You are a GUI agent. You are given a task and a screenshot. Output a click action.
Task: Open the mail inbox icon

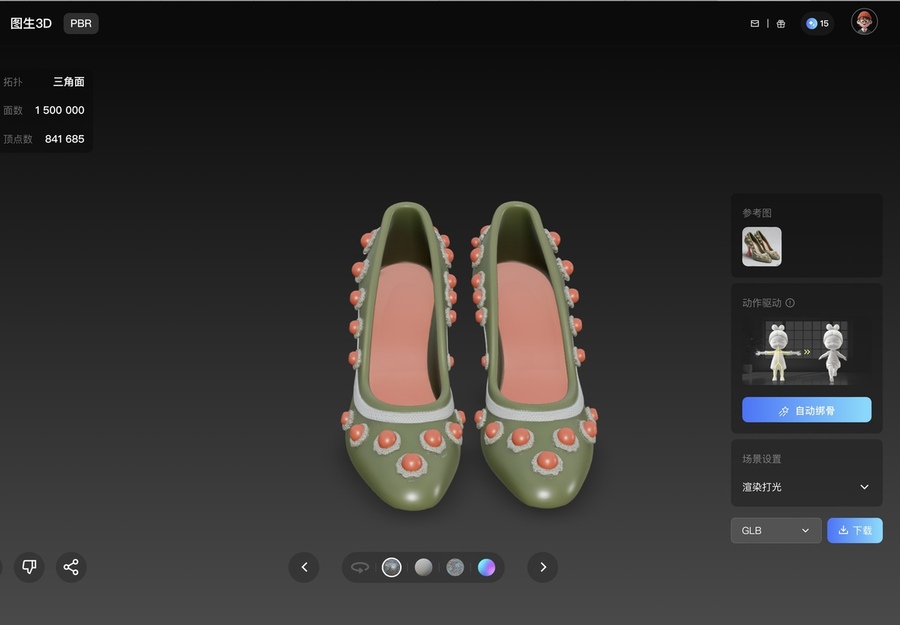click(x=755, y=23)
